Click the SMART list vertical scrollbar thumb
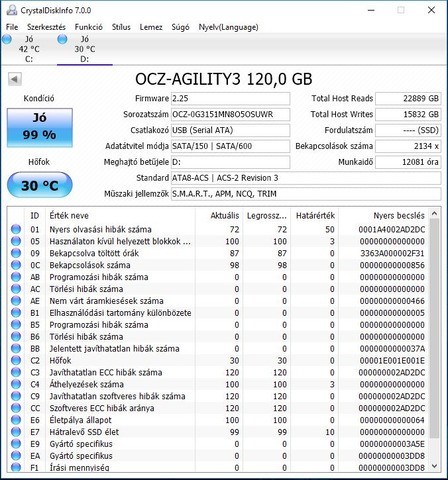 point(434,328)
